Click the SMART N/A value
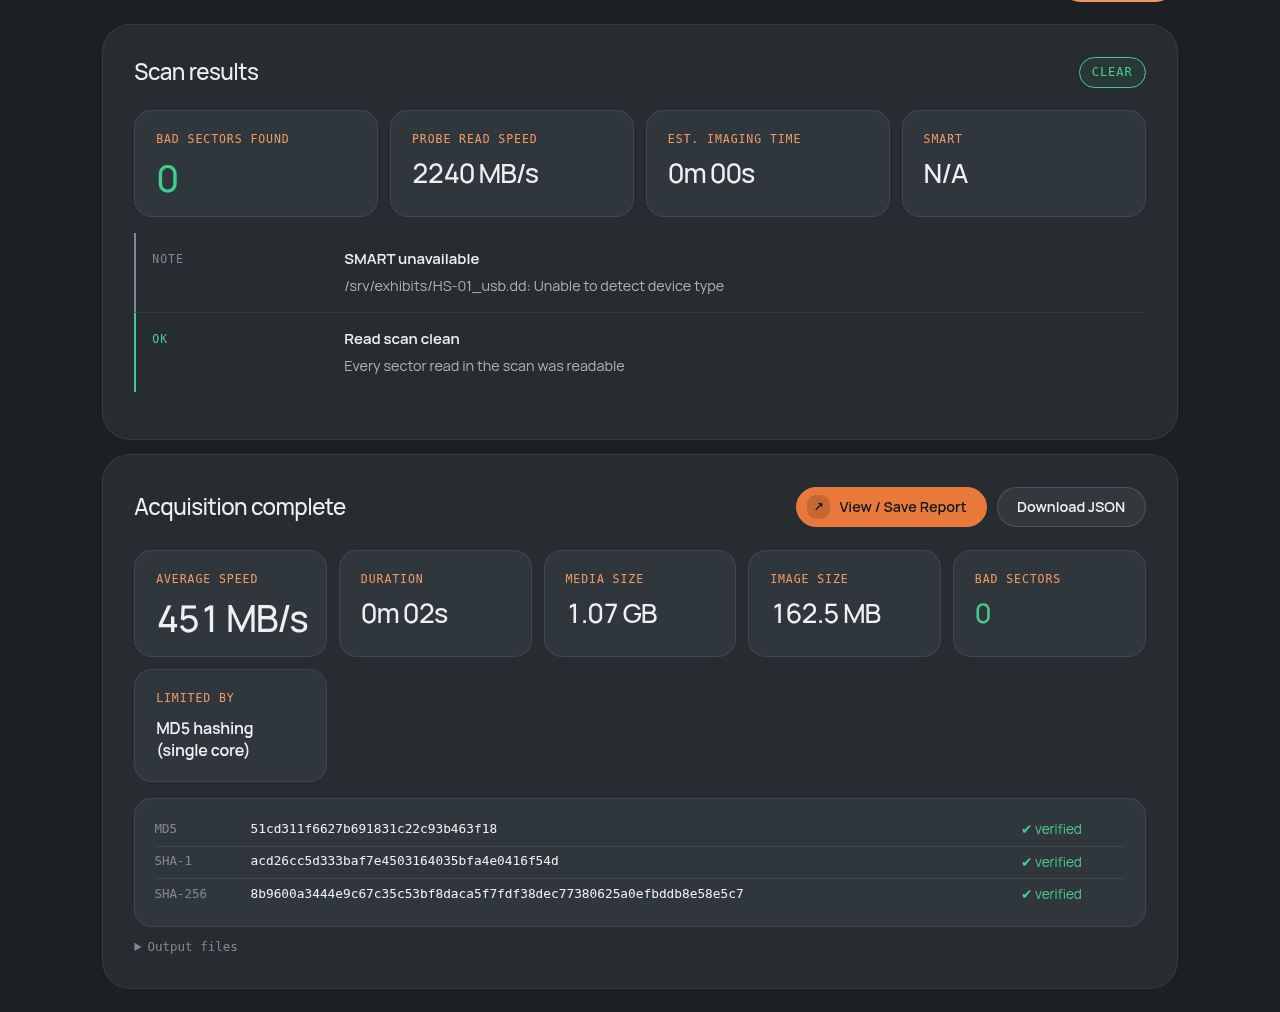The image size is (1280, 1012). click(945, 174)
